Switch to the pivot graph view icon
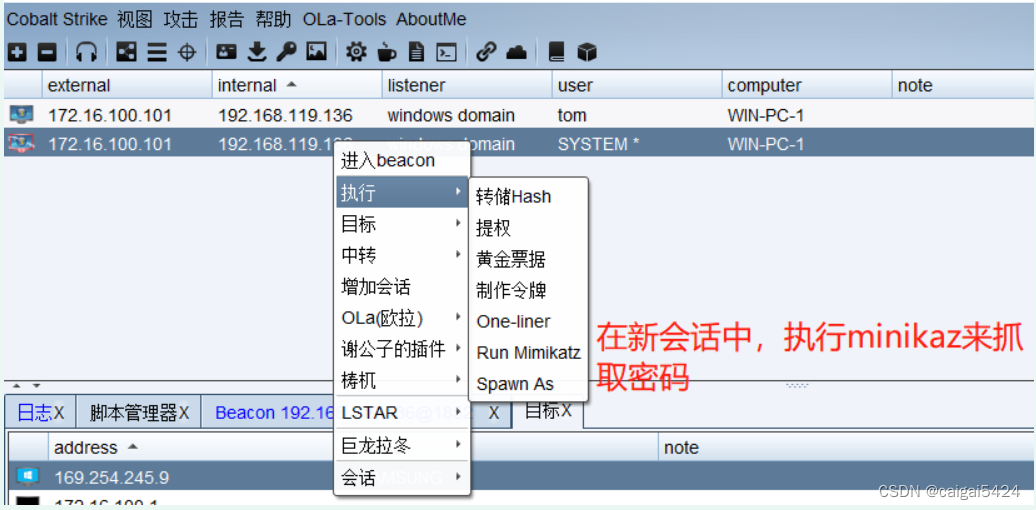The width and height of the screenshot is (1036, 510). (x=126, y=52)
